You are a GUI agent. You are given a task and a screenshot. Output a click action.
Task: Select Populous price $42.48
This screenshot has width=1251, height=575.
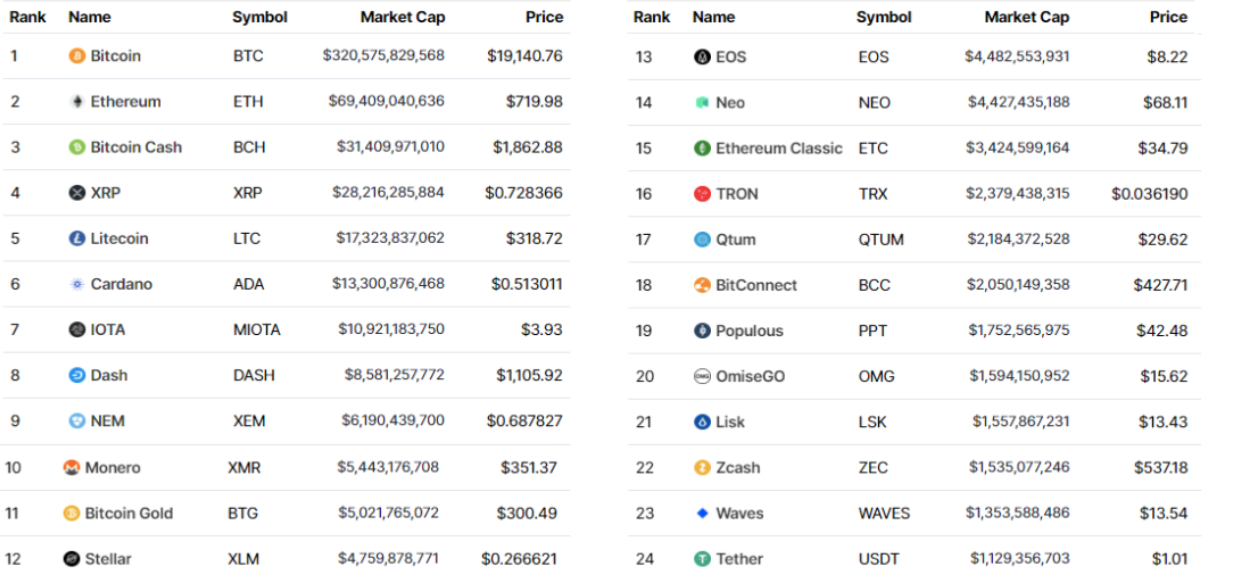pos(1163,331)
